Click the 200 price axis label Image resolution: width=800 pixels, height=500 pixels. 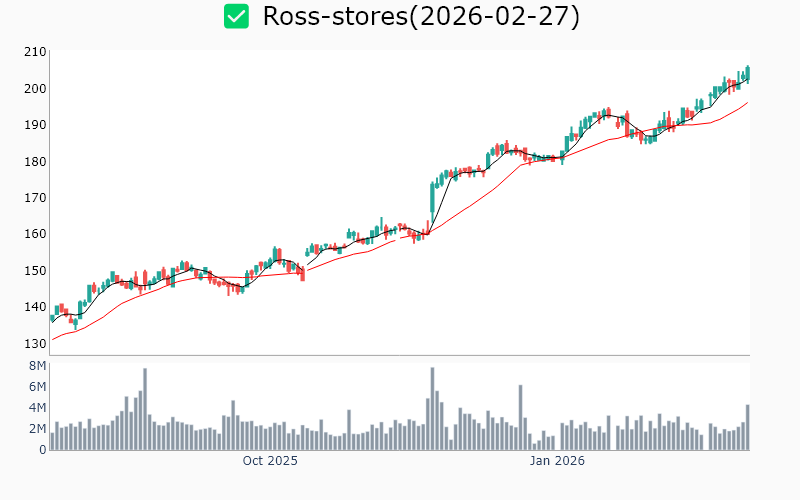[35, 88]
